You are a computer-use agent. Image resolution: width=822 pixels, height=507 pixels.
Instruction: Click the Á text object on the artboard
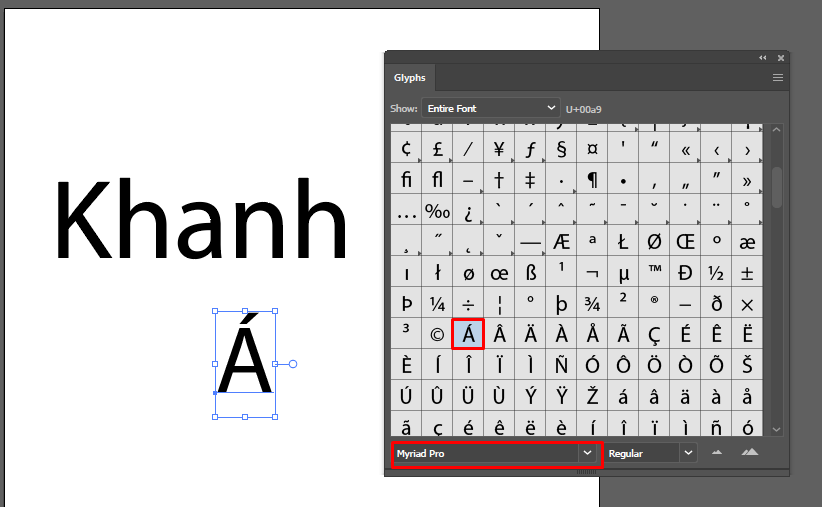coord(245,362)
